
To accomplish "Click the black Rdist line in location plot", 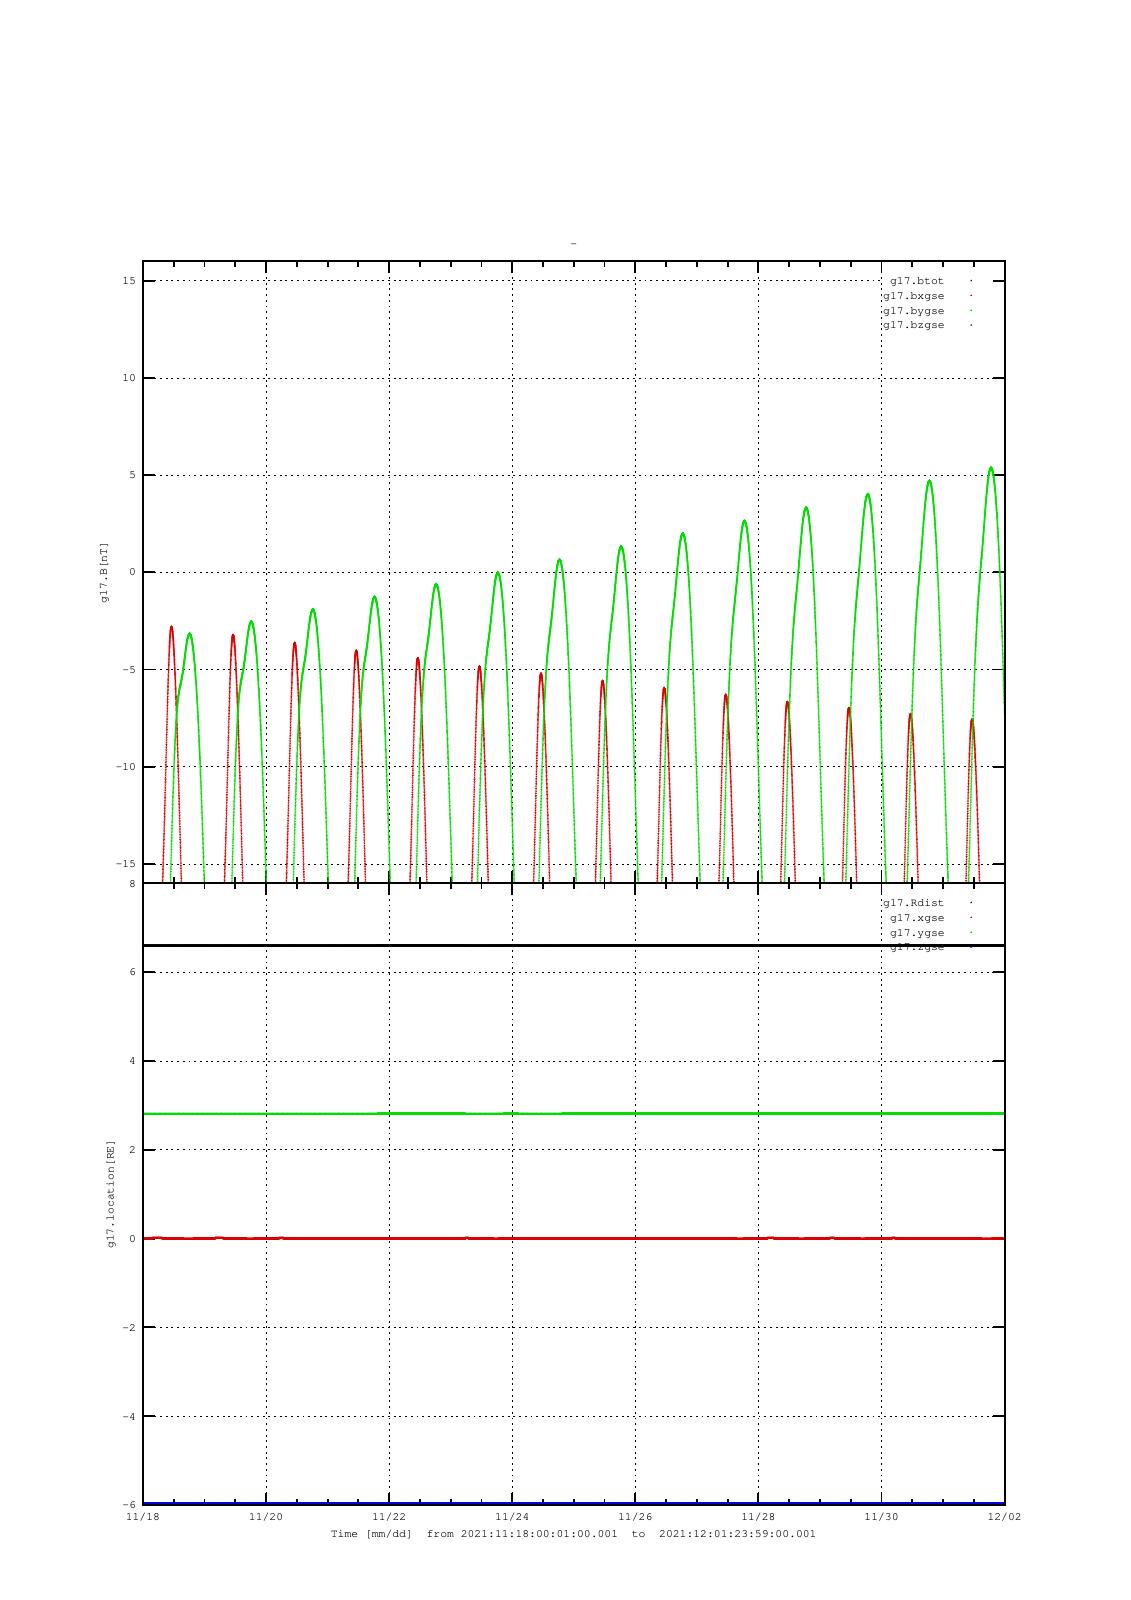I will click(573, 945).
